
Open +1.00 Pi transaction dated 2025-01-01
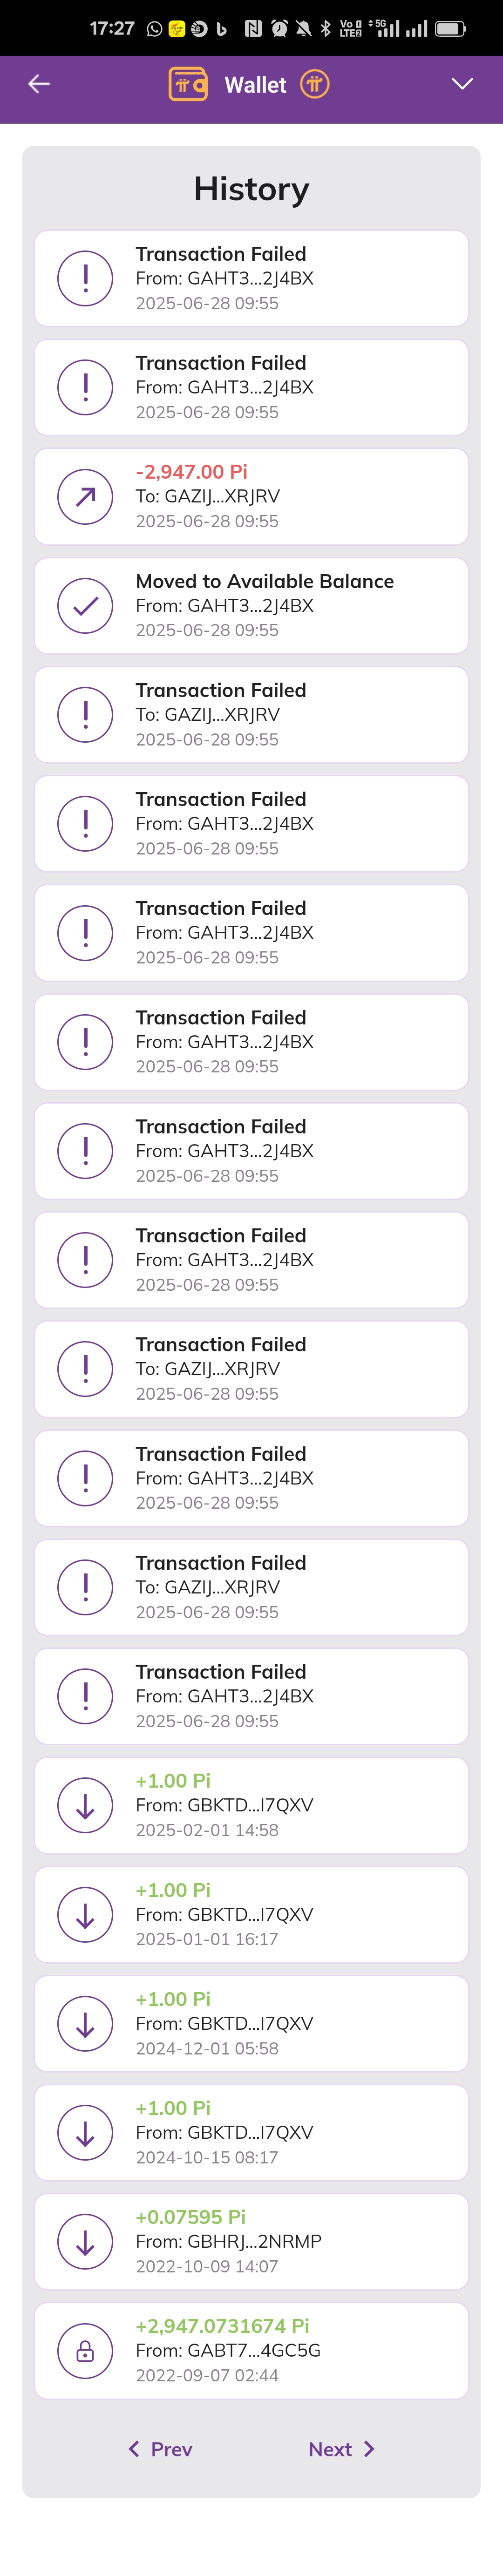coord(251,1914)
